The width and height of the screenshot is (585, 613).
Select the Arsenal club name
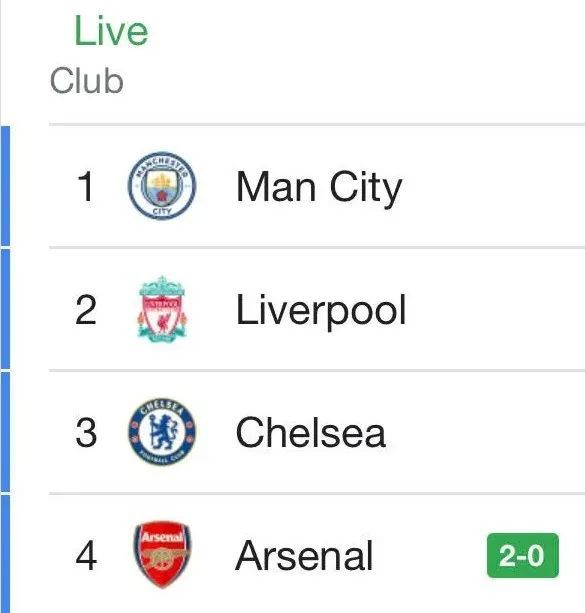[x=304, y=555]
